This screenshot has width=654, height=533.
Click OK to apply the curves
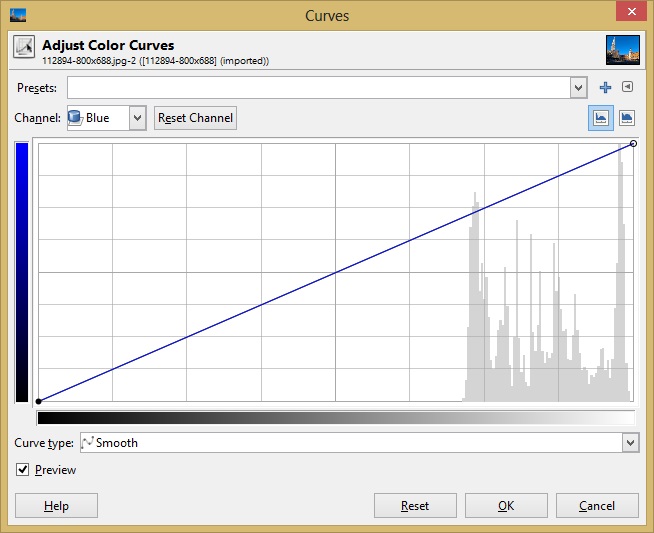(x=506, y=506)
